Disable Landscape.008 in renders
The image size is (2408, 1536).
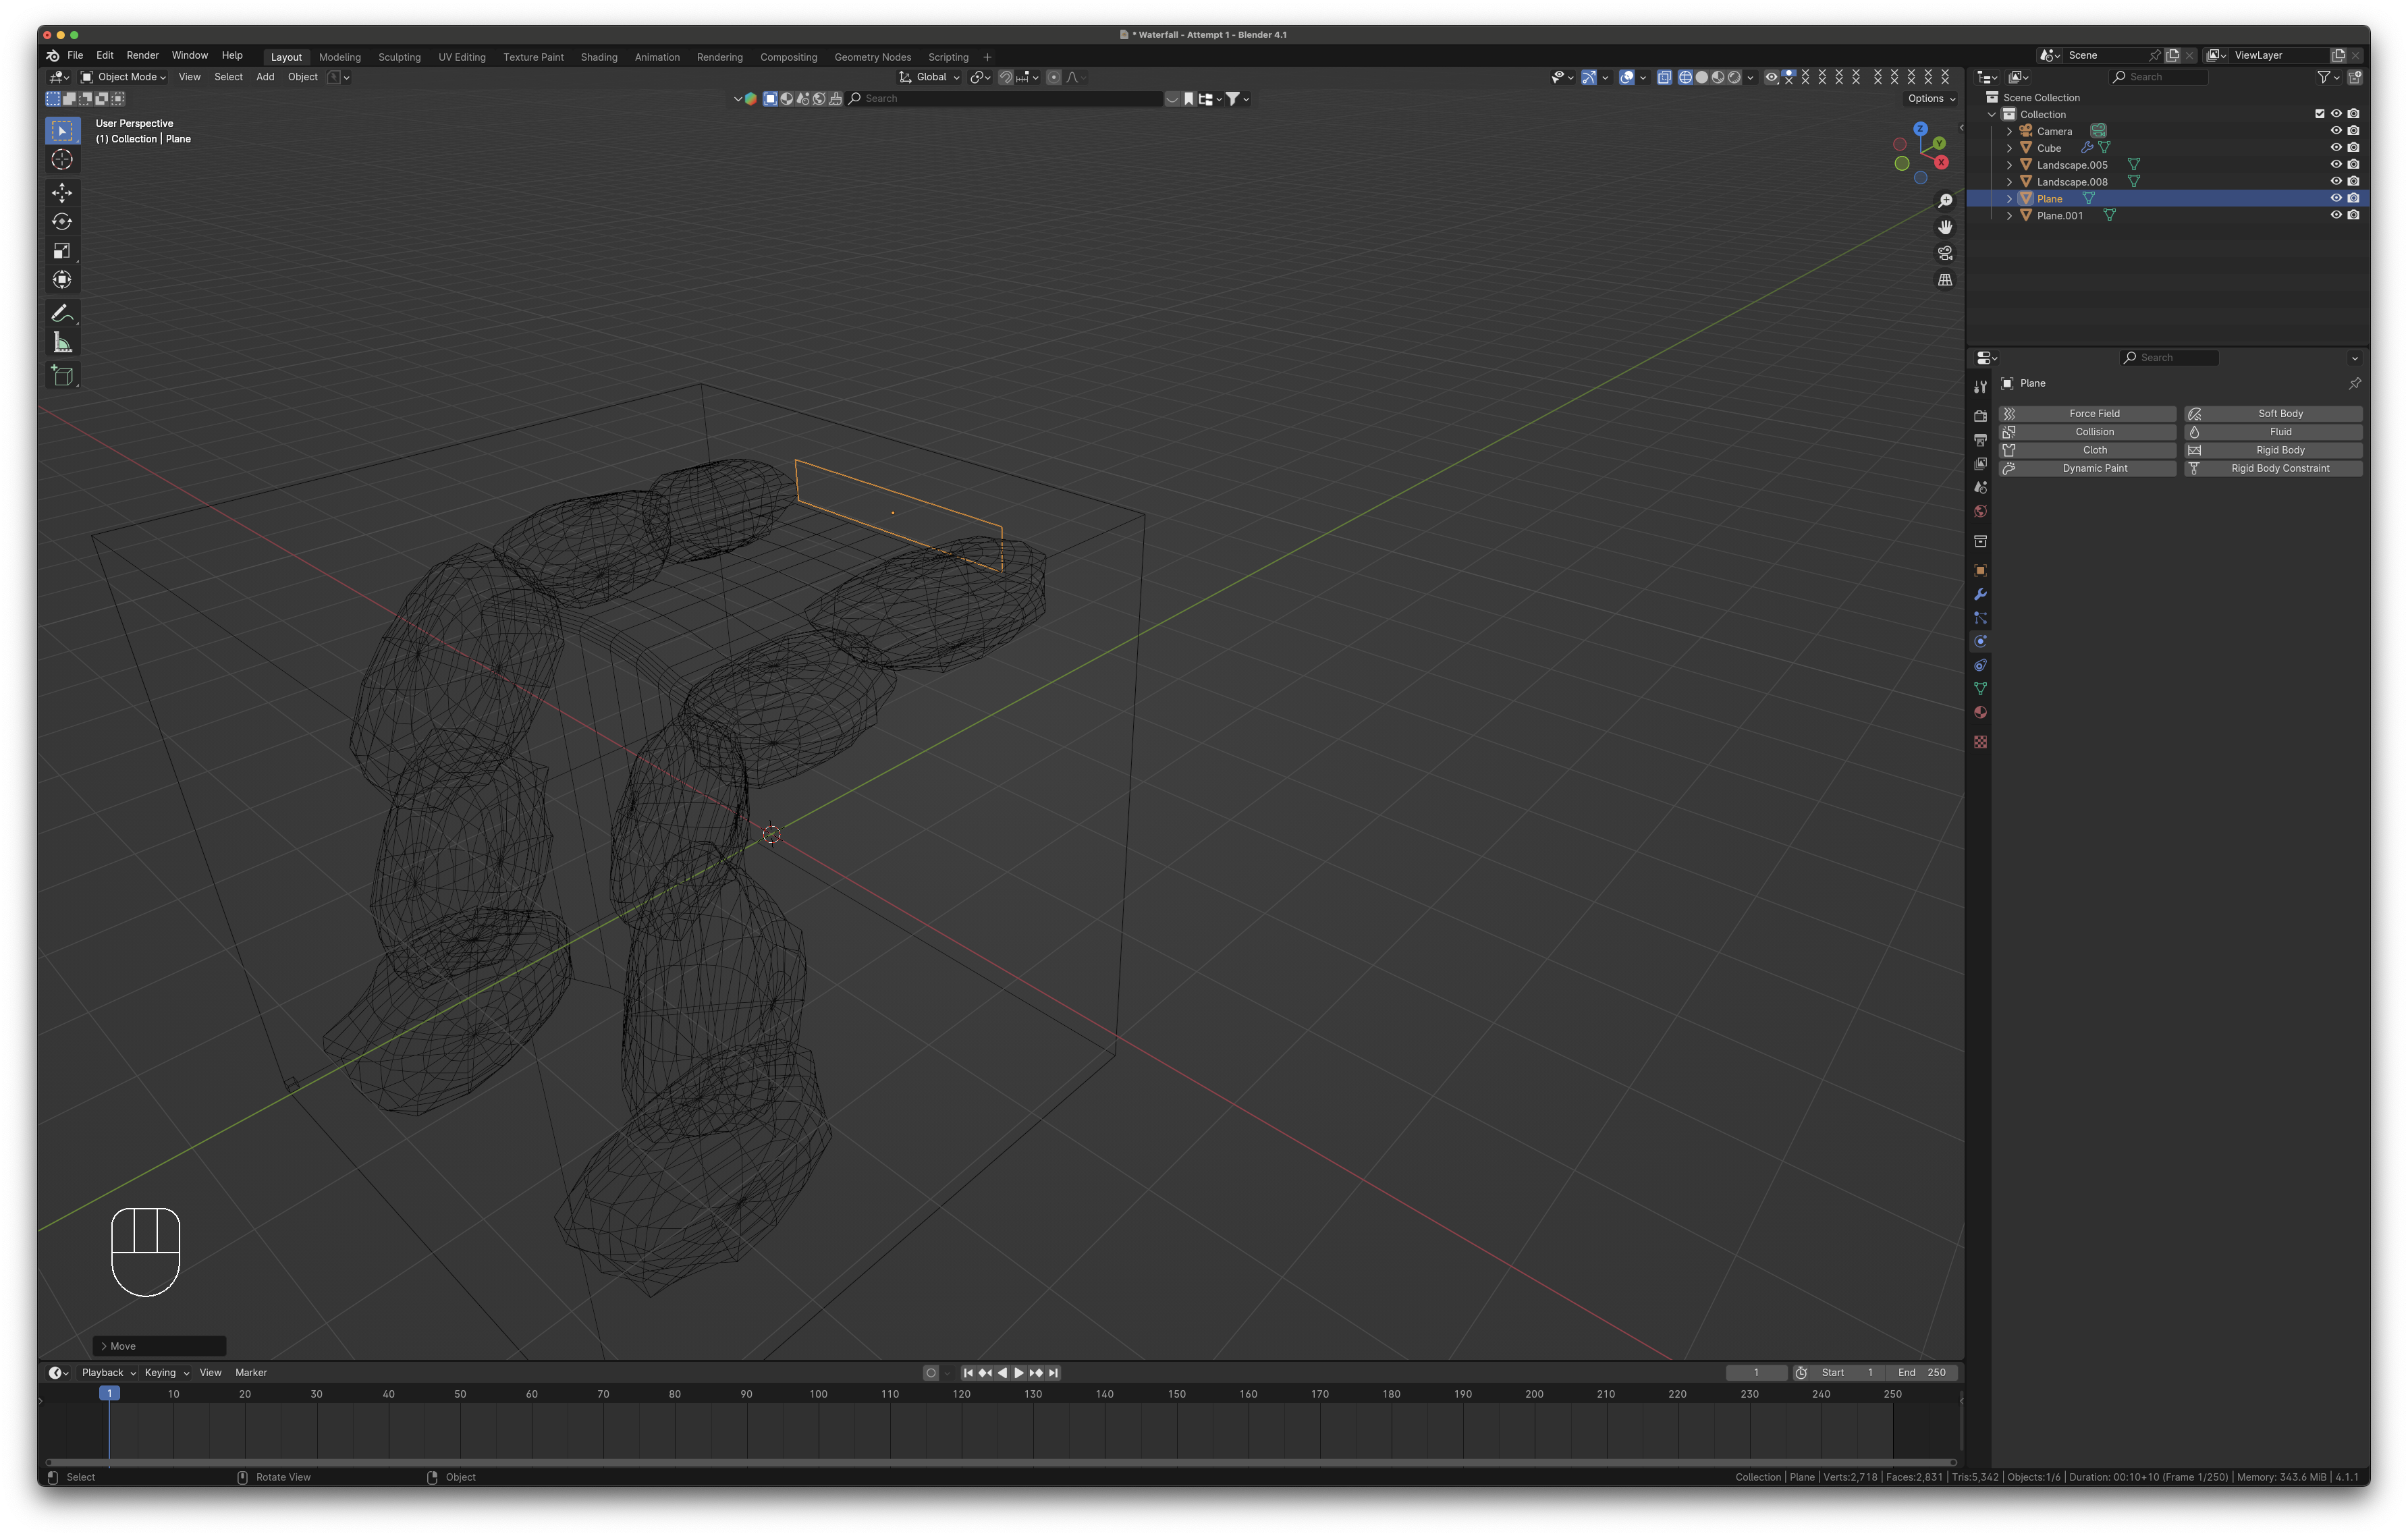(2353, 182)
